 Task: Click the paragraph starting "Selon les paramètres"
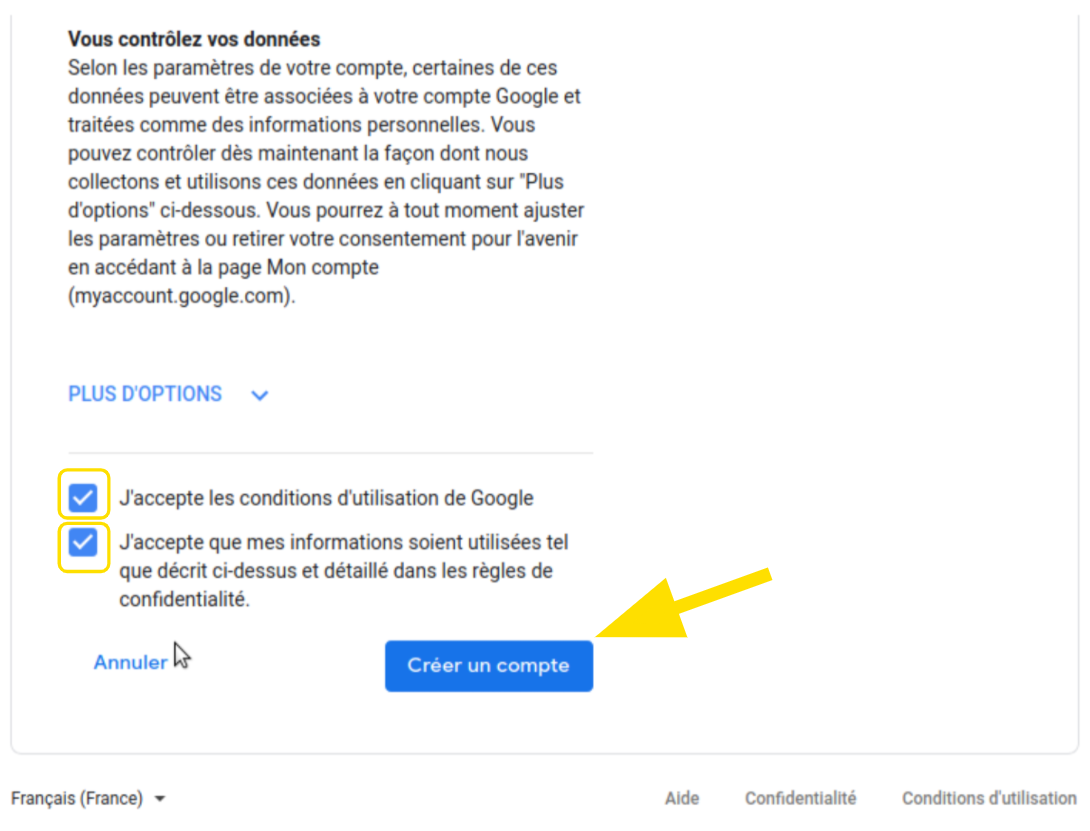(x=326, y=181)
